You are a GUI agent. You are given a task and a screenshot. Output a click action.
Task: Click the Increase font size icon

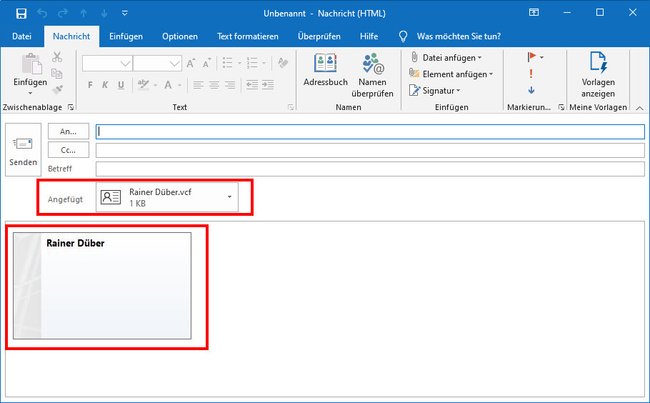coord(191,63)
